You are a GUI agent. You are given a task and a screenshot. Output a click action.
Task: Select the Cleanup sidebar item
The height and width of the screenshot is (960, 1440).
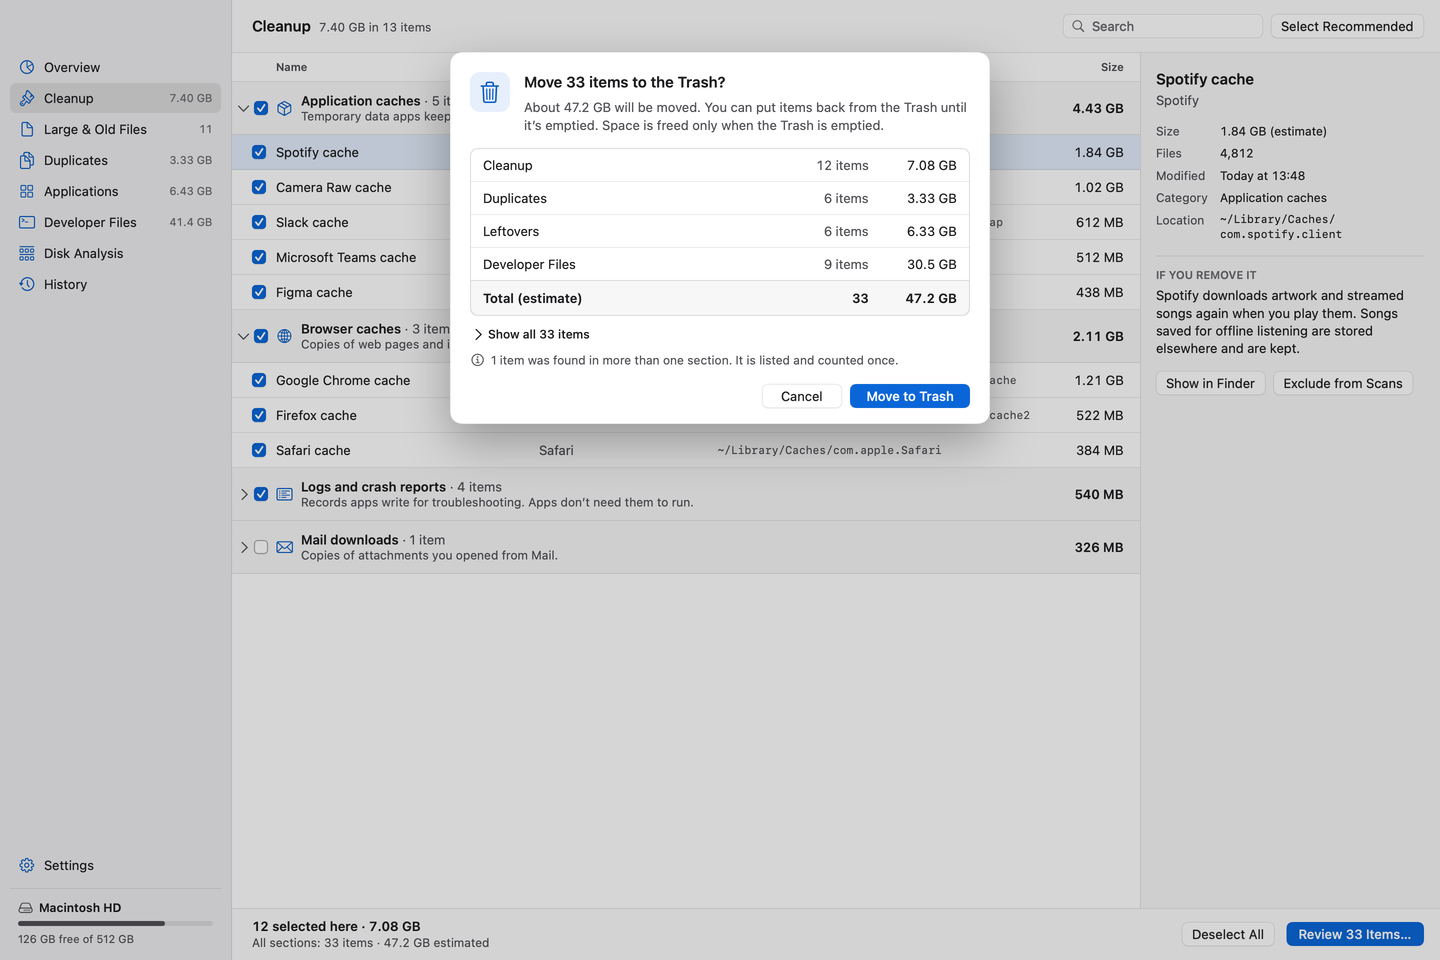pos(115,98)
